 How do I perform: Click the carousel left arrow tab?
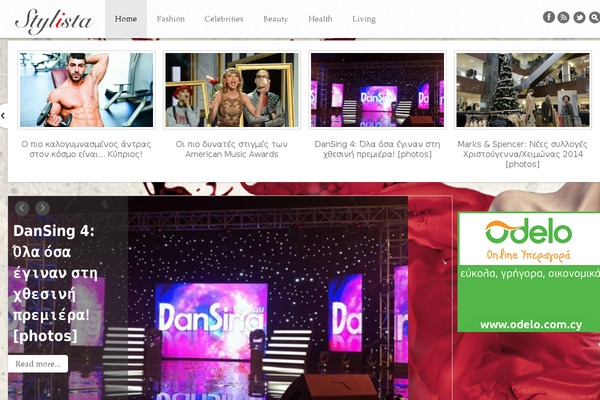pyautogui.click(x=3, y=115)
